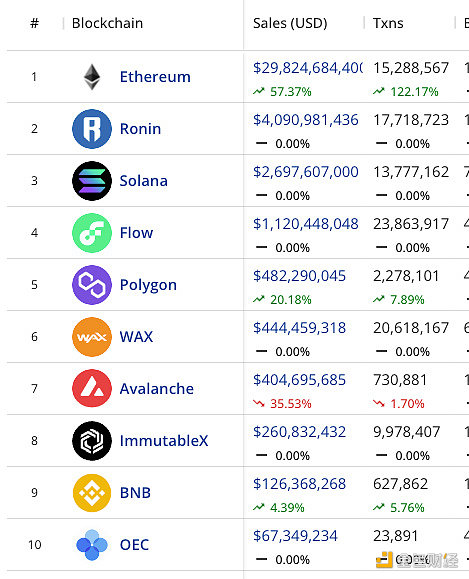The image size is (469, 579).
Task: Click the Ethereum diamond logo icon
Action: pyautogui.click(x=92, y=77)
